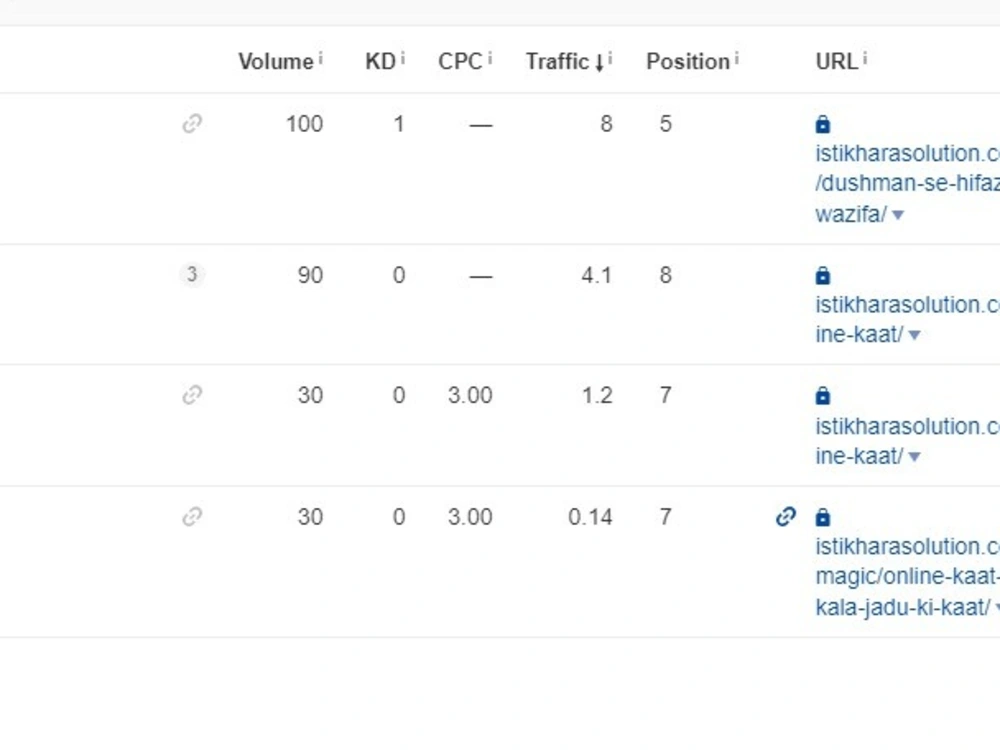
Task: Open the info tooltip next to KD
Action: click(x=402, y=59)
